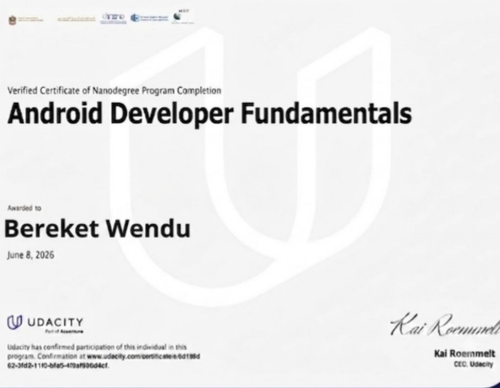
Task: Select the recipient name 'Bereket Wendu'
Action: point(97,229)
